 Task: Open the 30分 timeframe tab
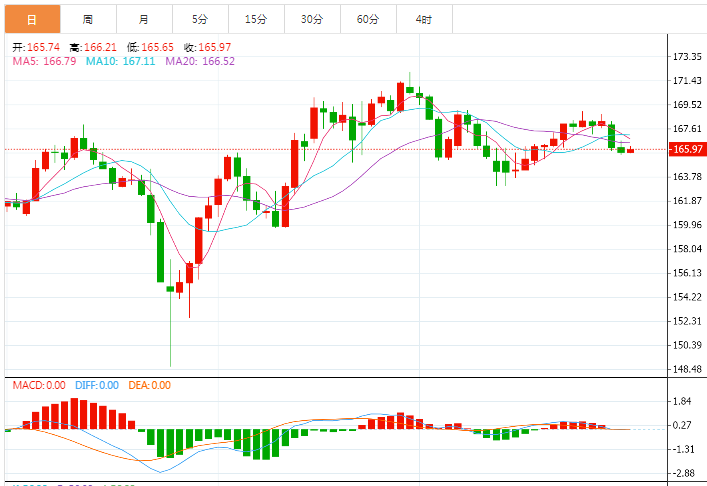tap(312, 19)
